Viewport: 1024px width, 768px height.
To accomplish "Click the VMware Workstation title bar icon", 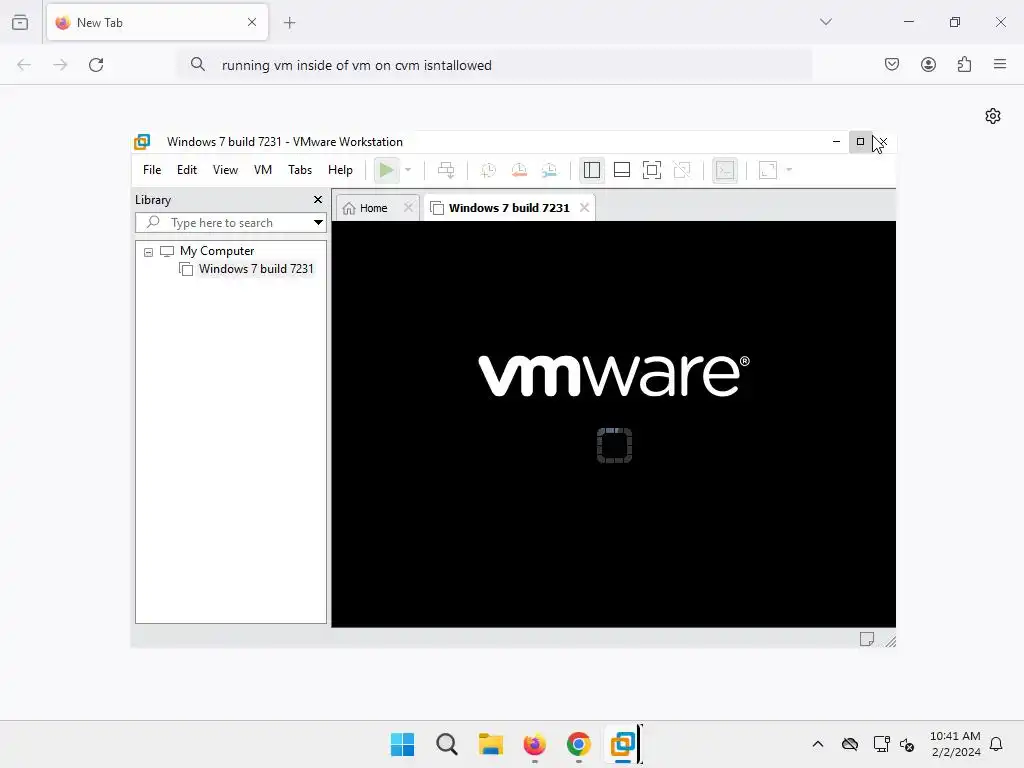I will click(142, 142).
